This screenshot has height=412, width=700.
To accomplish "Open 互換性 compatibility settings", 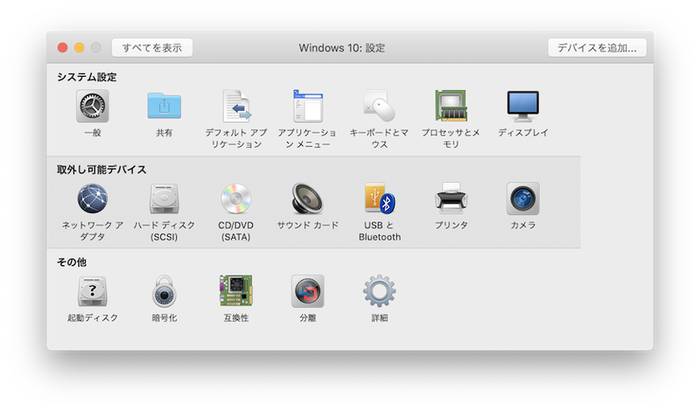I will point(236,291).
